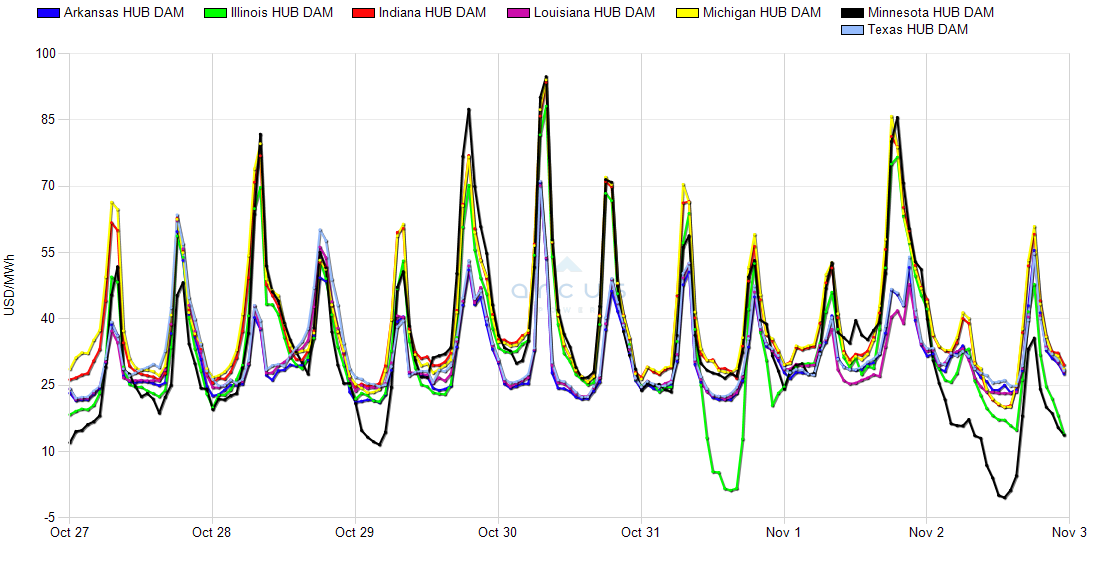Click the Oct 27 x-axis date label
The image size is (1100, 570).
pyautogui.click(x=69, y=533)
